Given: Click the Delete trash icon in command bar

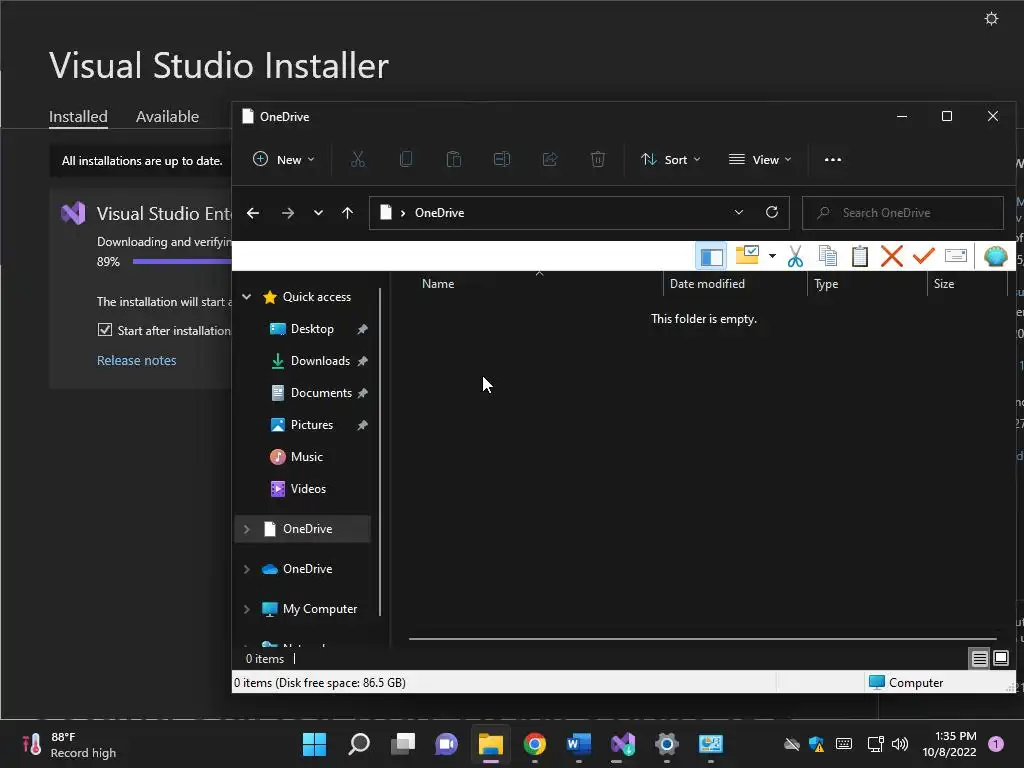Looking at the screenshot, I should 598,159.
